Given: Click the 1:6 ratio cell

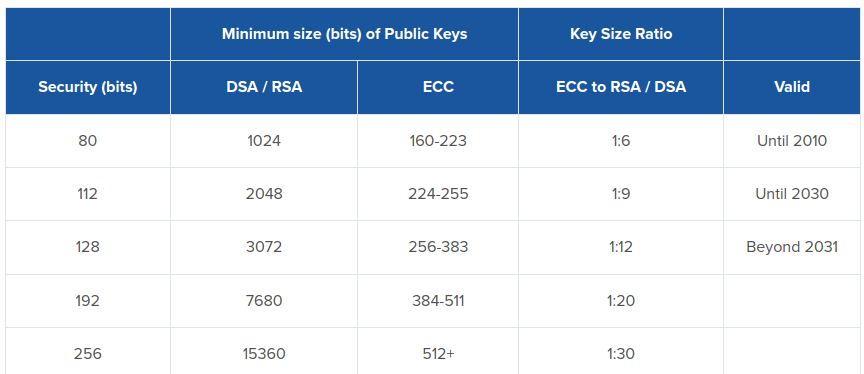Looking at the screenshot, I should 620,141.
